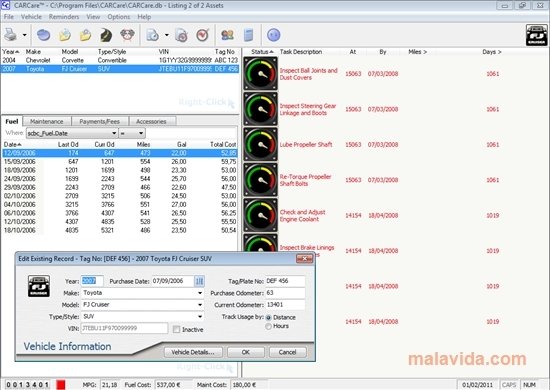Click the blue round help icon
The width and height of the screenshot is (550, 390).
(x=274, y=35)
